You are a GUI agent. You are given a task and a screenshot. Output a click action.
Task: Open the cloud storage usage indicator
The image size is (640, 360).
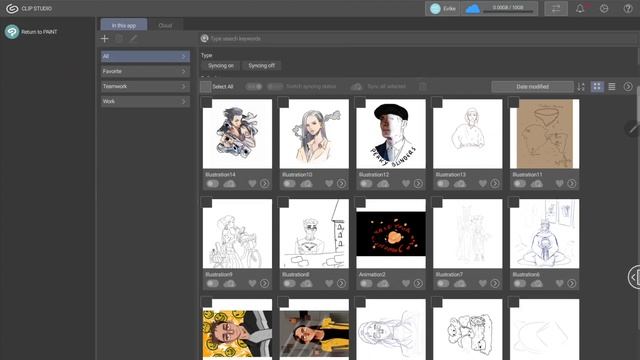(500, 9)
